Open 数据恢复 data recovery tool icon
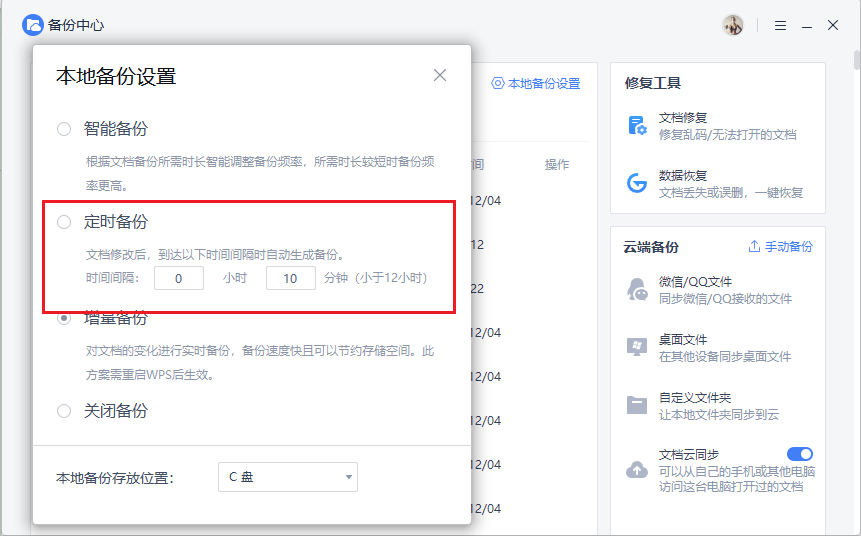 [x=637, y=183]
